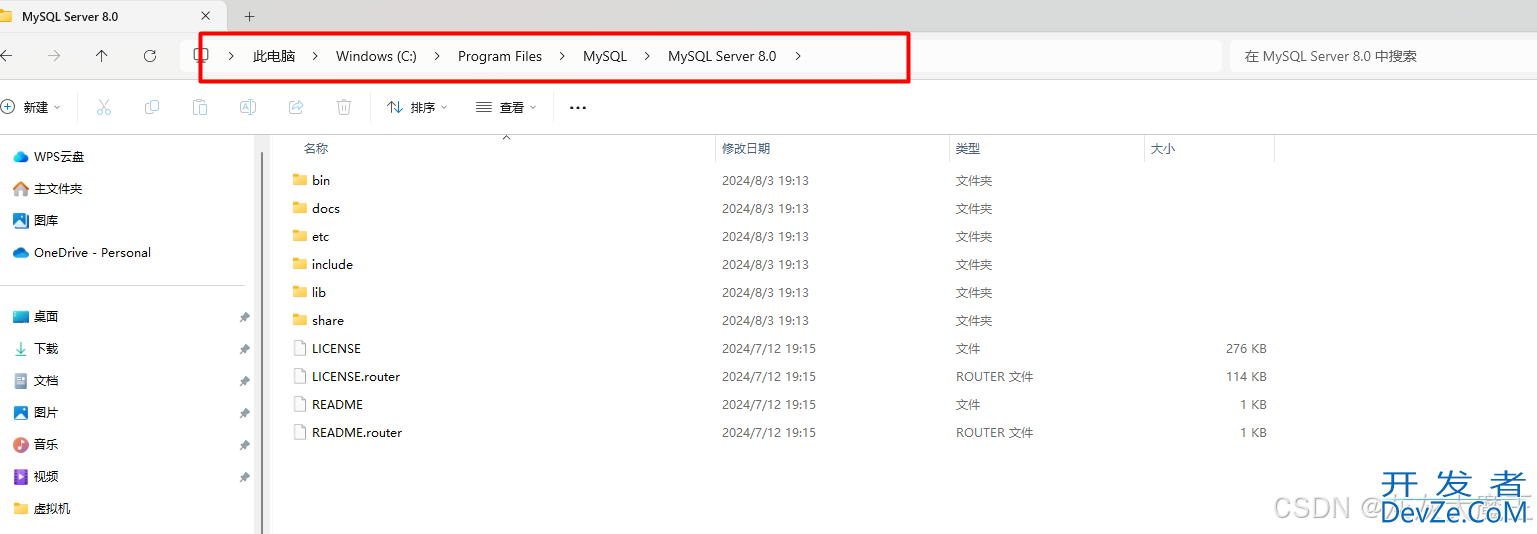1537x534 pixels.
Task: Open 桌面 Desktop in quick access
Action: [x=36, y=316]
